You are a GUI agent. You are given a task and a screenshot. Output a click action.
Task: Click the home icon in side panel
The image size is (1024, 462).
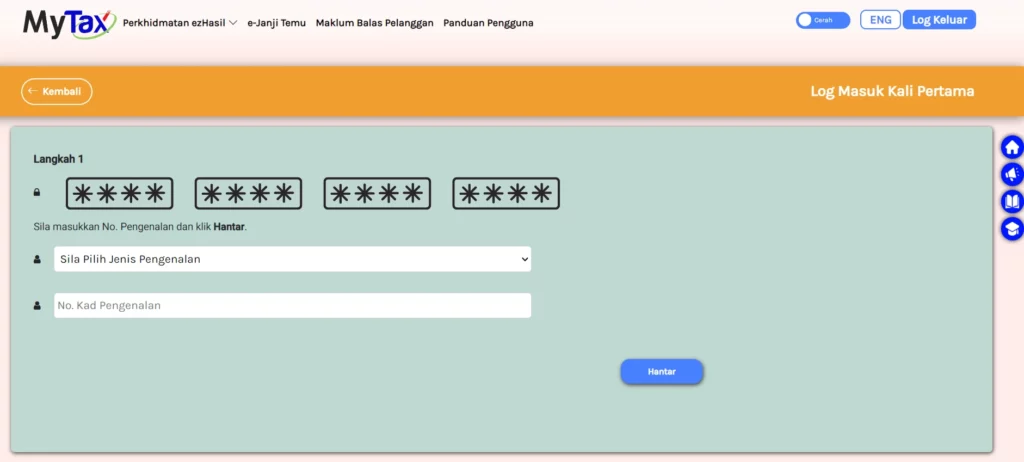pos(1012,148)
